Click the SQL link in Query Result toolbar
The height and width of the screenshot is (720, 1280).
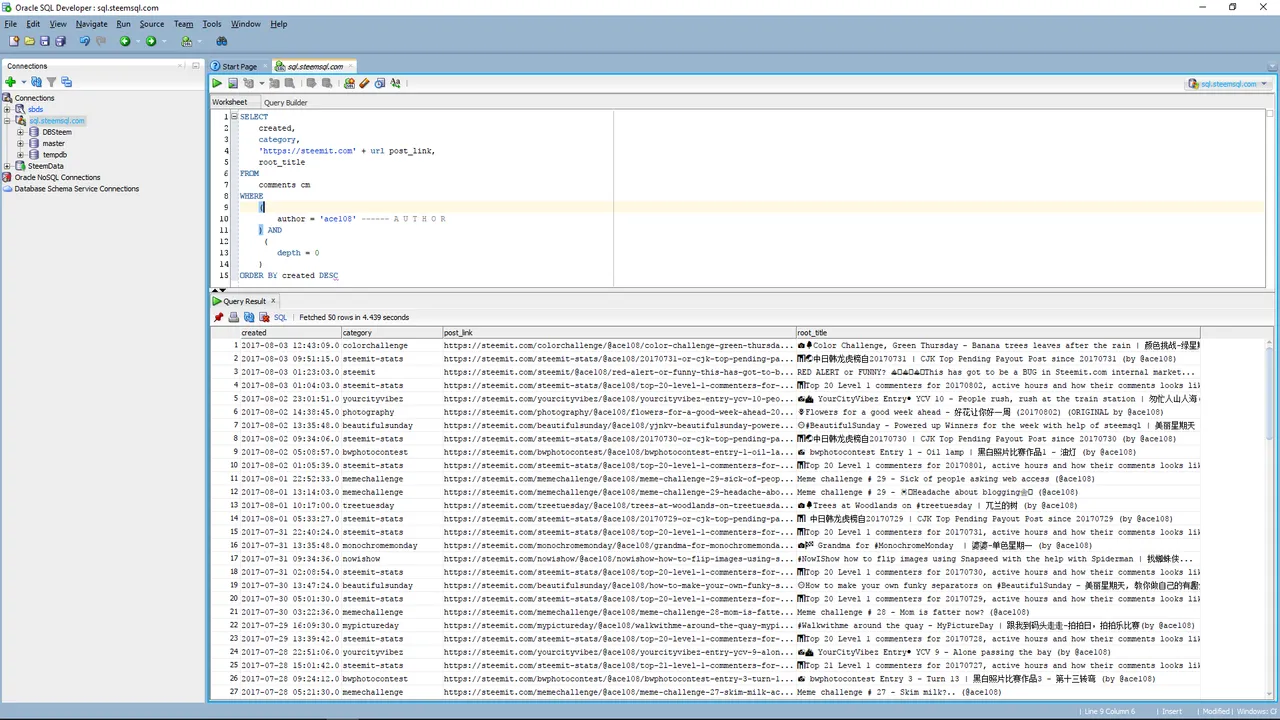pyautogui.click(x=280, y=317)
